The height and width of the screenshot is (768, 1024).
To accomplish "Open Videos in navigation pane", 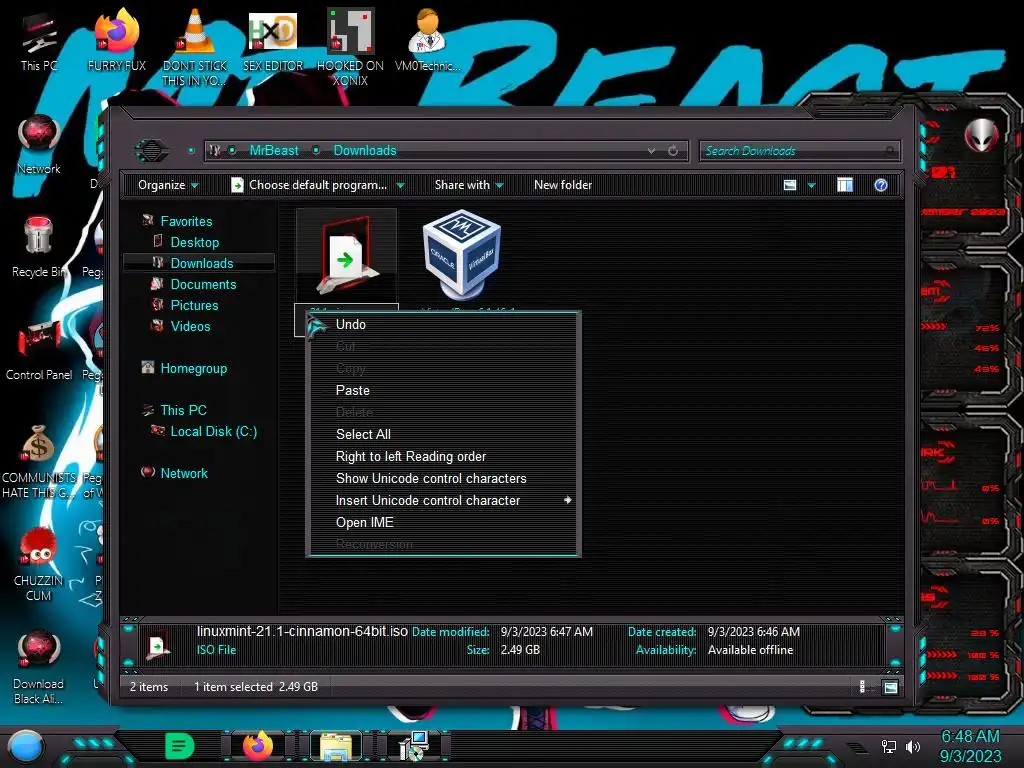I will (190, 326).
